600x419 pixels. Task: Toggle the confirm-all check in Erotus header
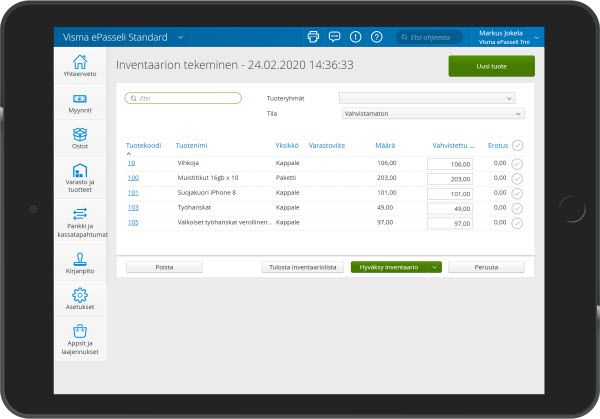coord(517,145)
